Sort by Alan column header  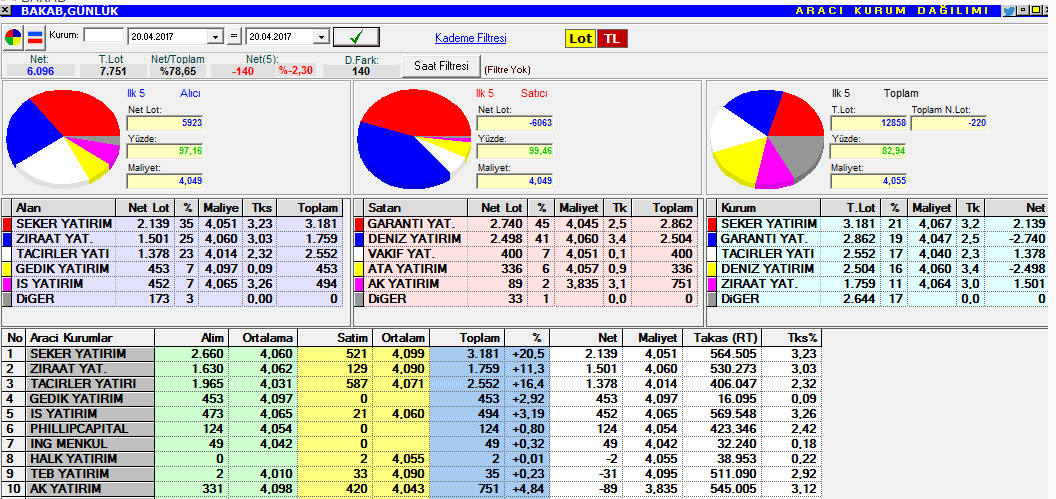click(x=64, y=208)
